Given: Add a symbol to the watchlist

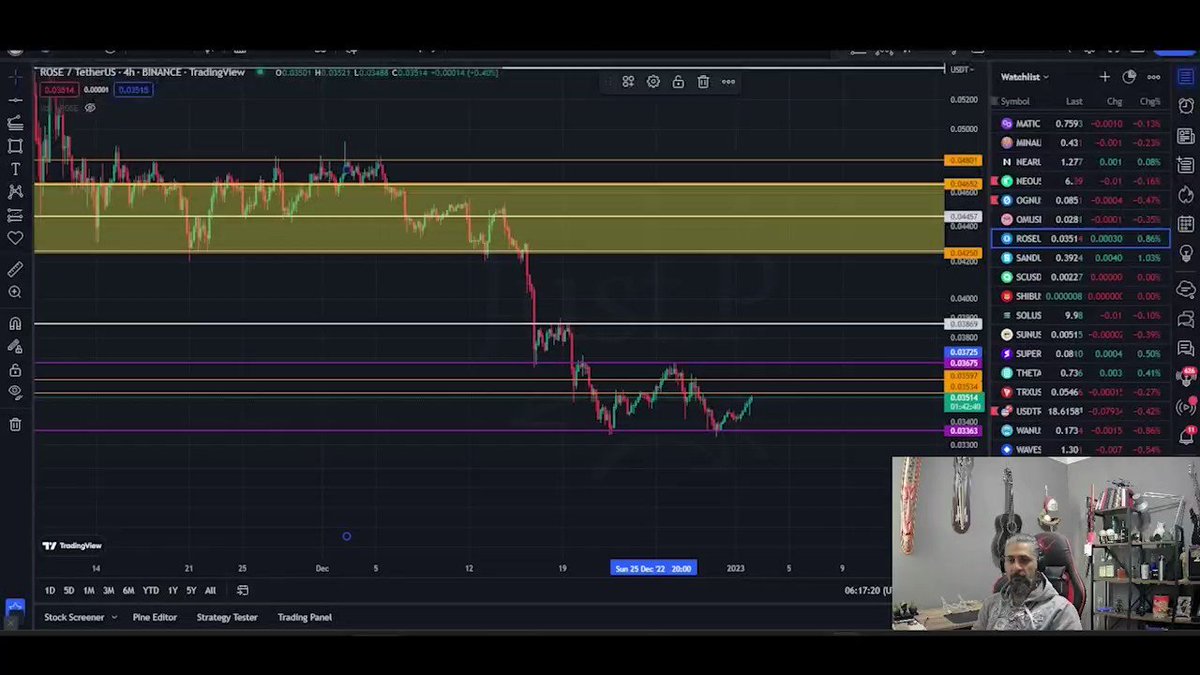Looking at the screenshot, I should (1104, 77).
